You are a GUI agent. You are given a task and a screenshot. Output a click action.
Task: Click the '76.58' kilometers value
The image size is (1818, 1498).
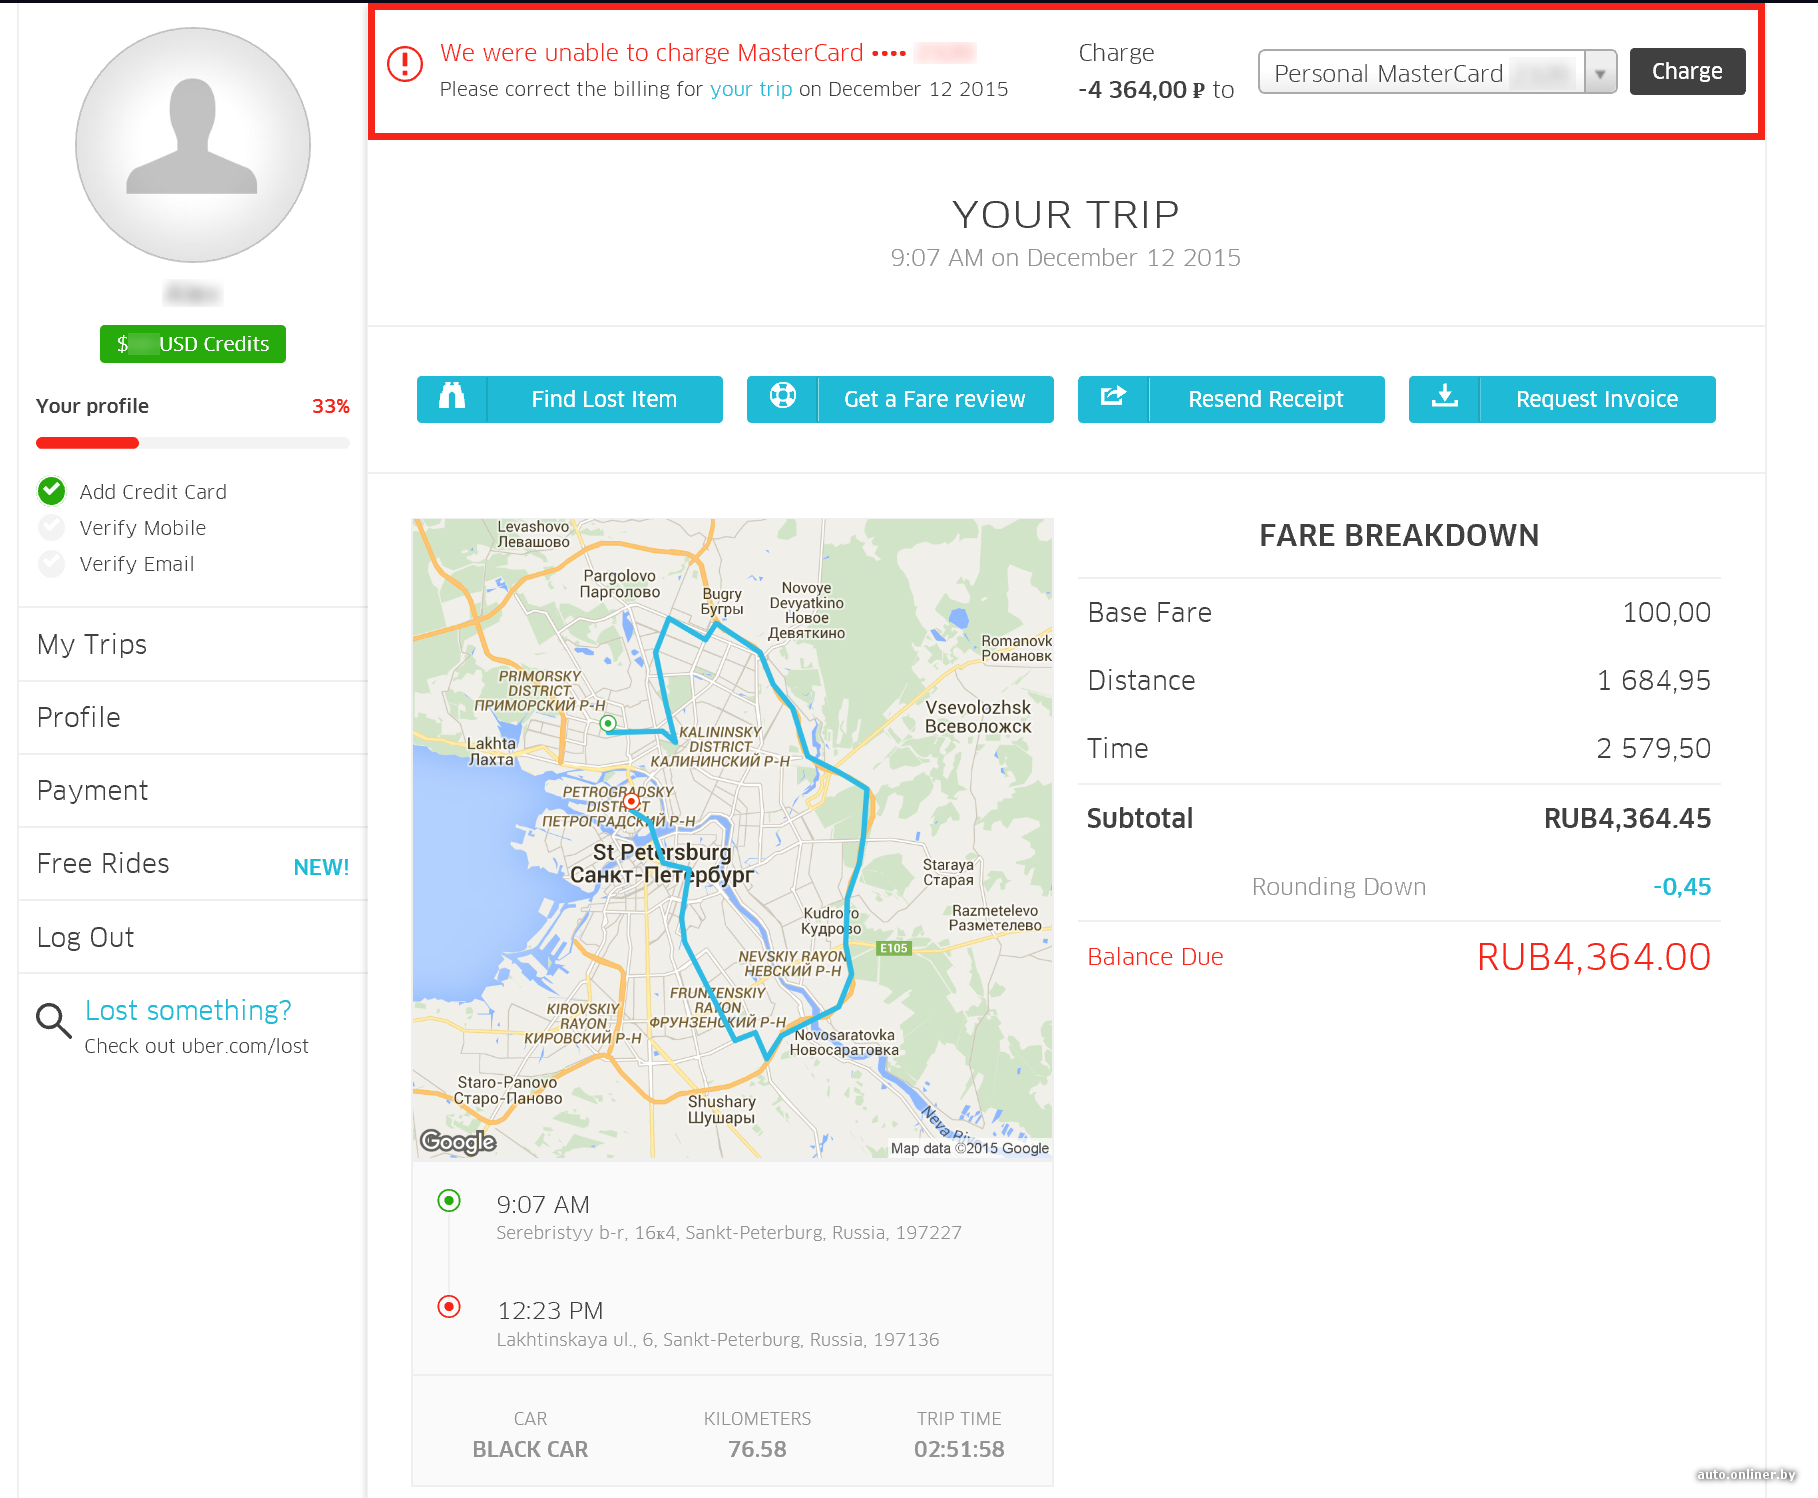(x=757, y=1449)
